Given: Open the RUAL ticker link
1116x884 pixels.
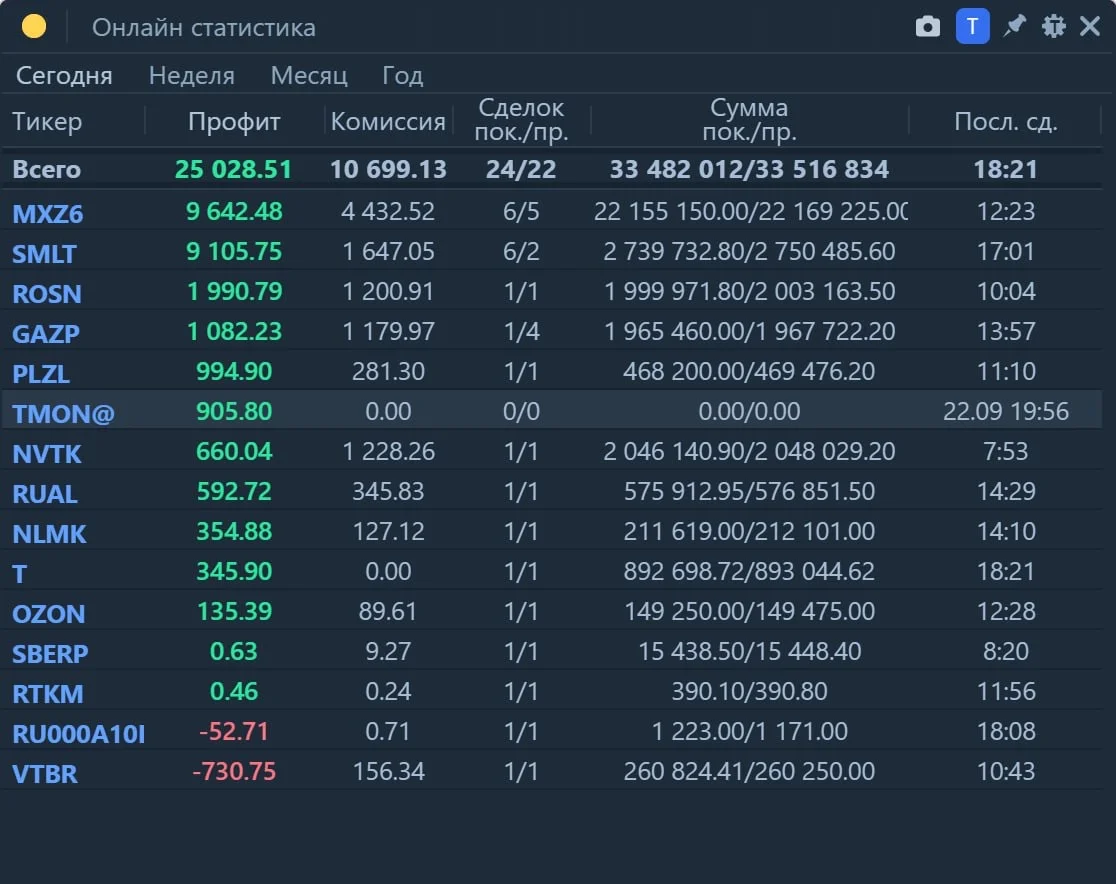Looking at the screenshot, I should 45,493.
